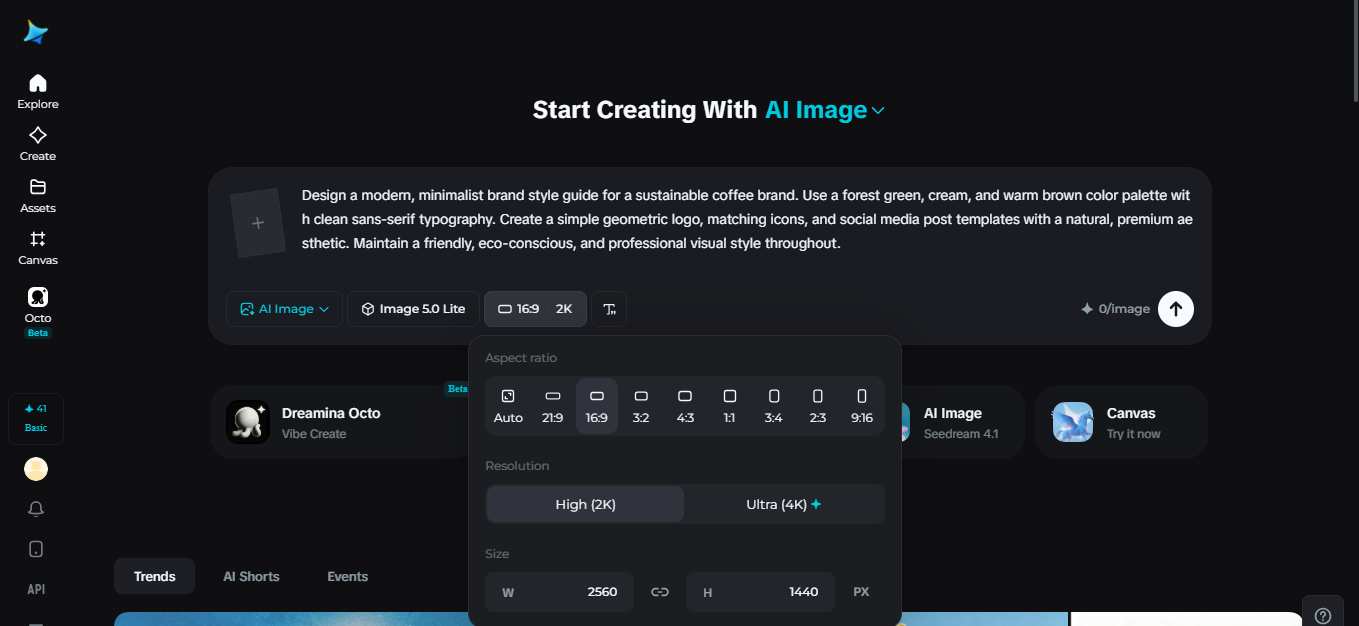Open the mobile app icon
This screenshot has height=626, width=1359.
click(36, 549)
